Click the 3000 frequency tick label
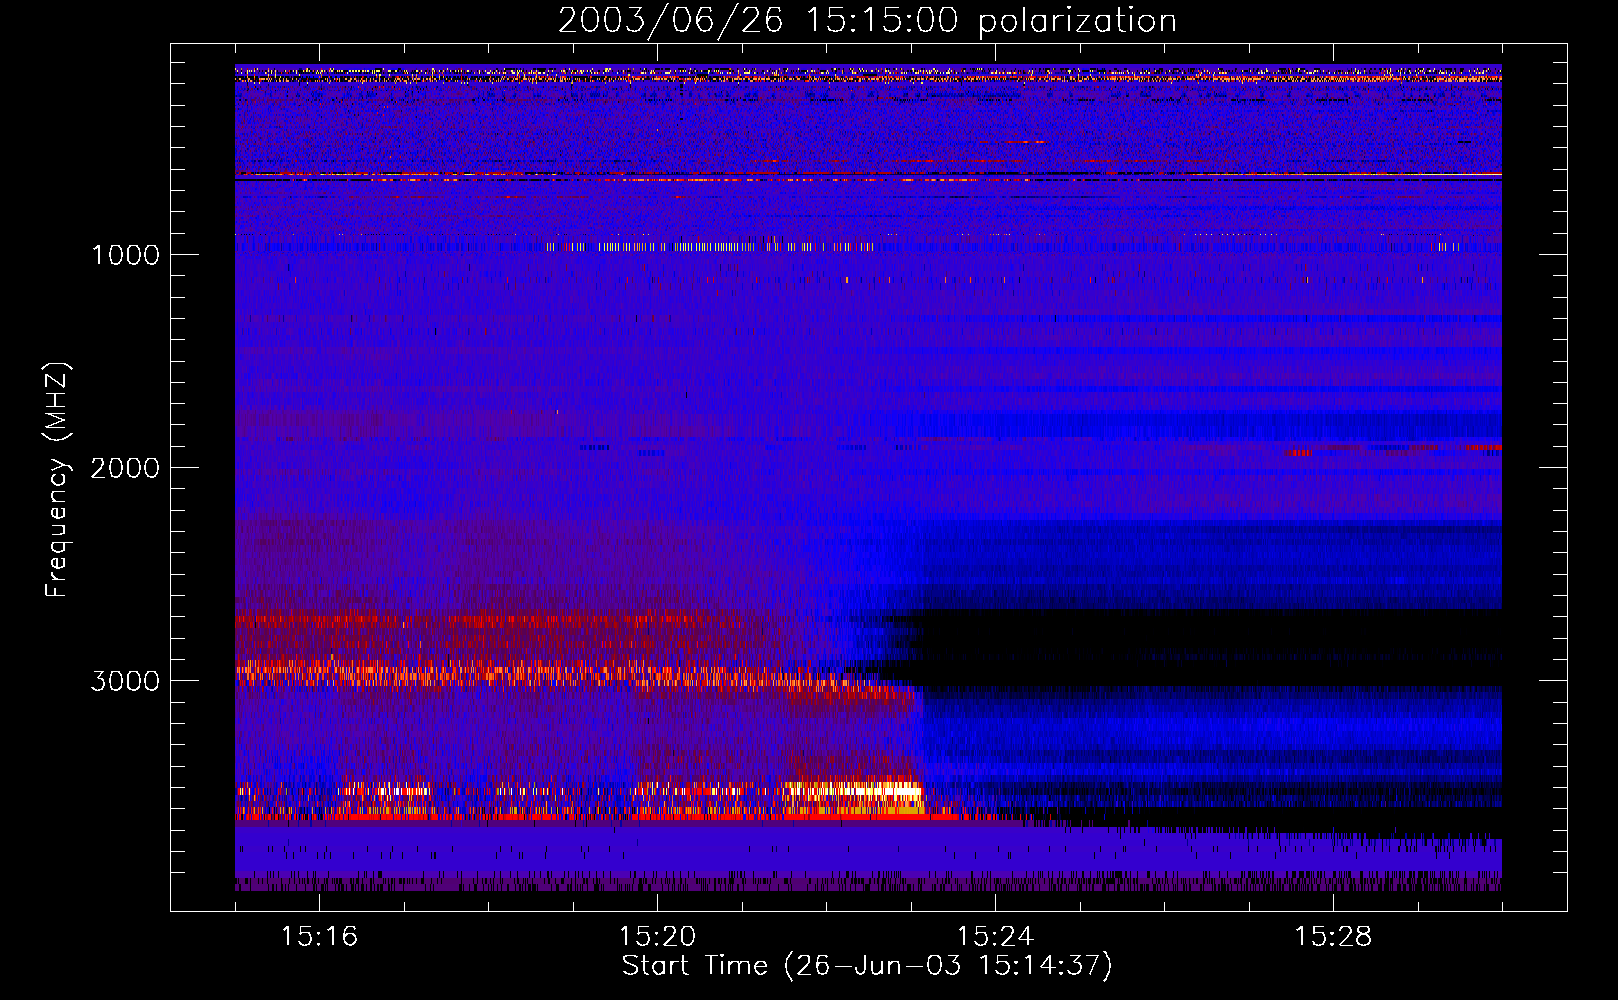 126,681
